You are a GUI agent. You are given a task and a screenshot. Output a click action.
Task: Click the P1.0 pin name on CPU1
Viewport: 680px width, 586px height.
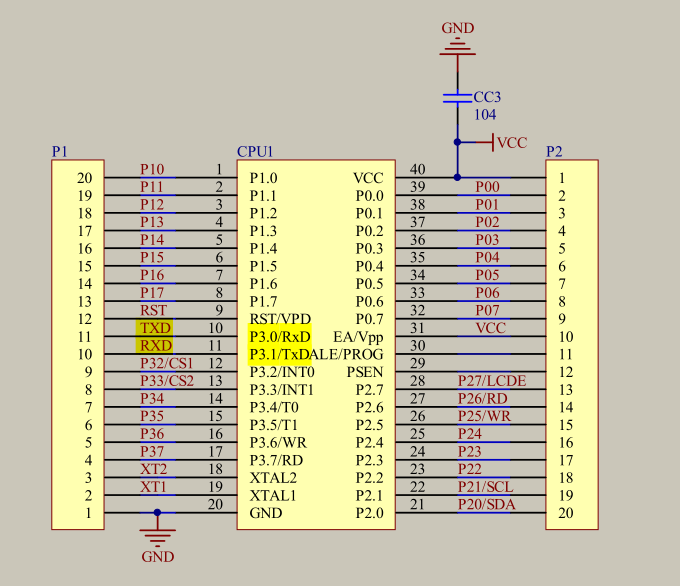[263, 178]
